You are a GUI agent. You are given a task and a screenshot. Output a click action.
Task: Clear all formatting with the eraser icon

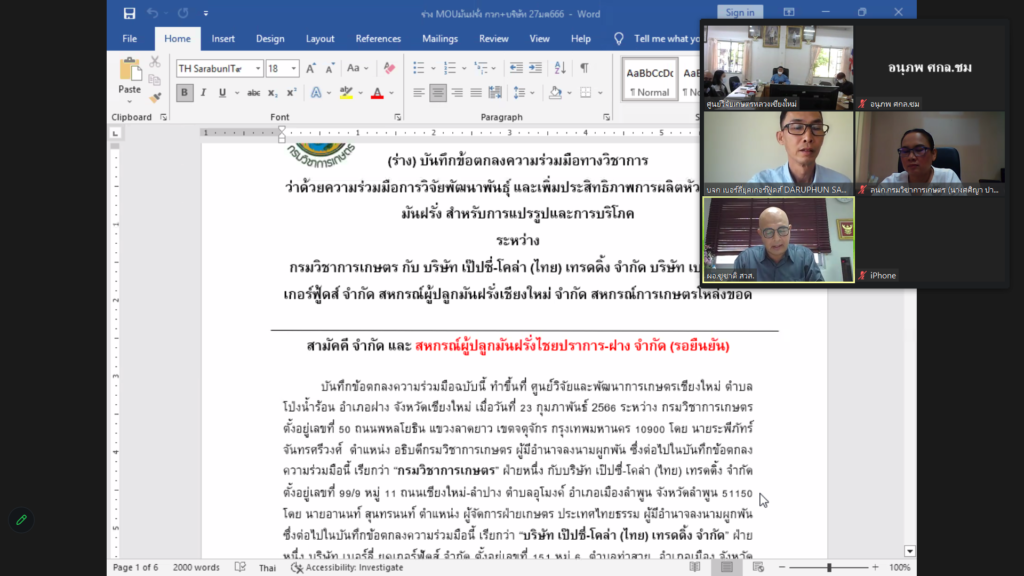tap(389, 69)
